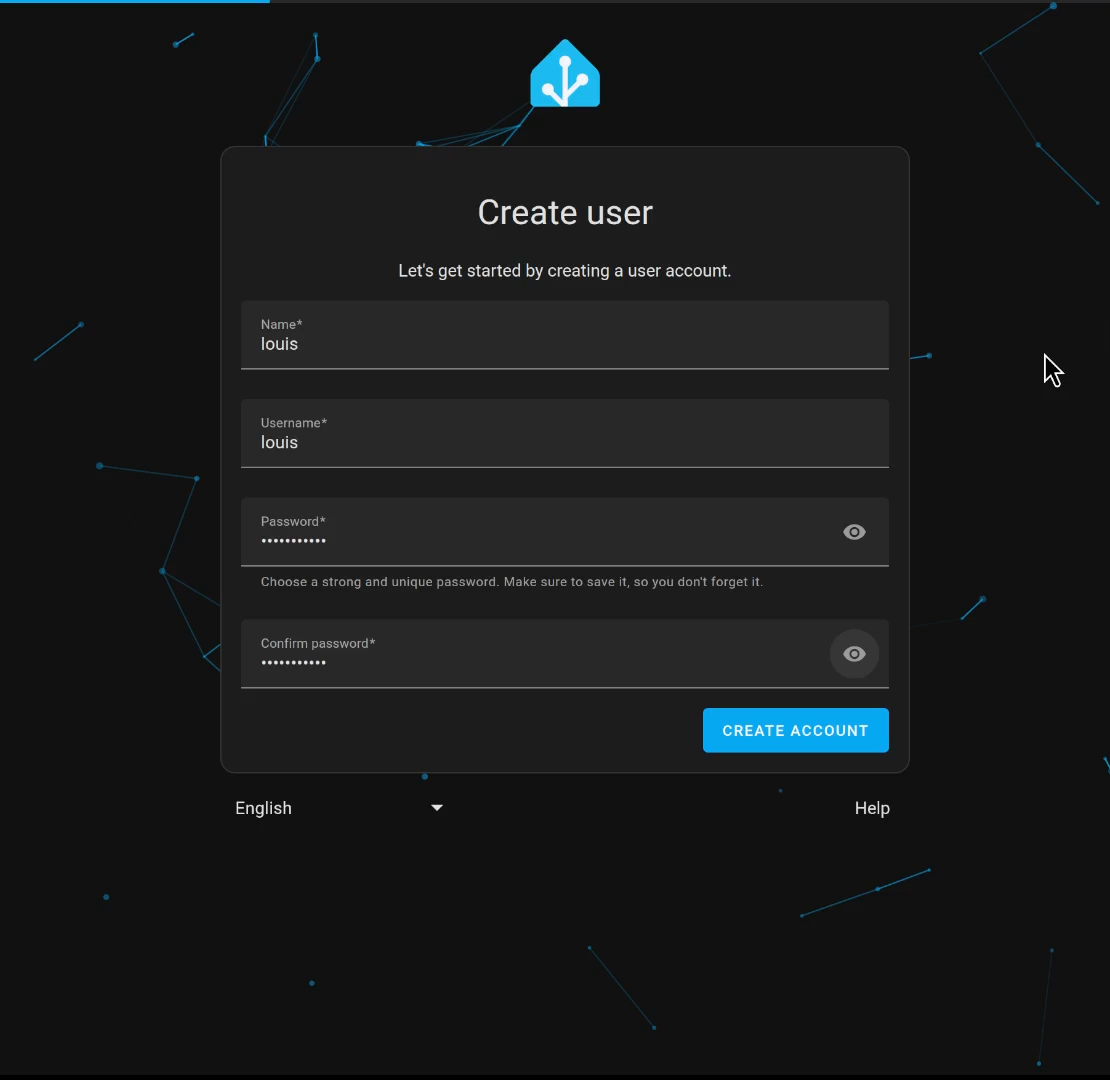Focus the Username input field
Screen dimensions: 1110x1080
coord(564,433)
